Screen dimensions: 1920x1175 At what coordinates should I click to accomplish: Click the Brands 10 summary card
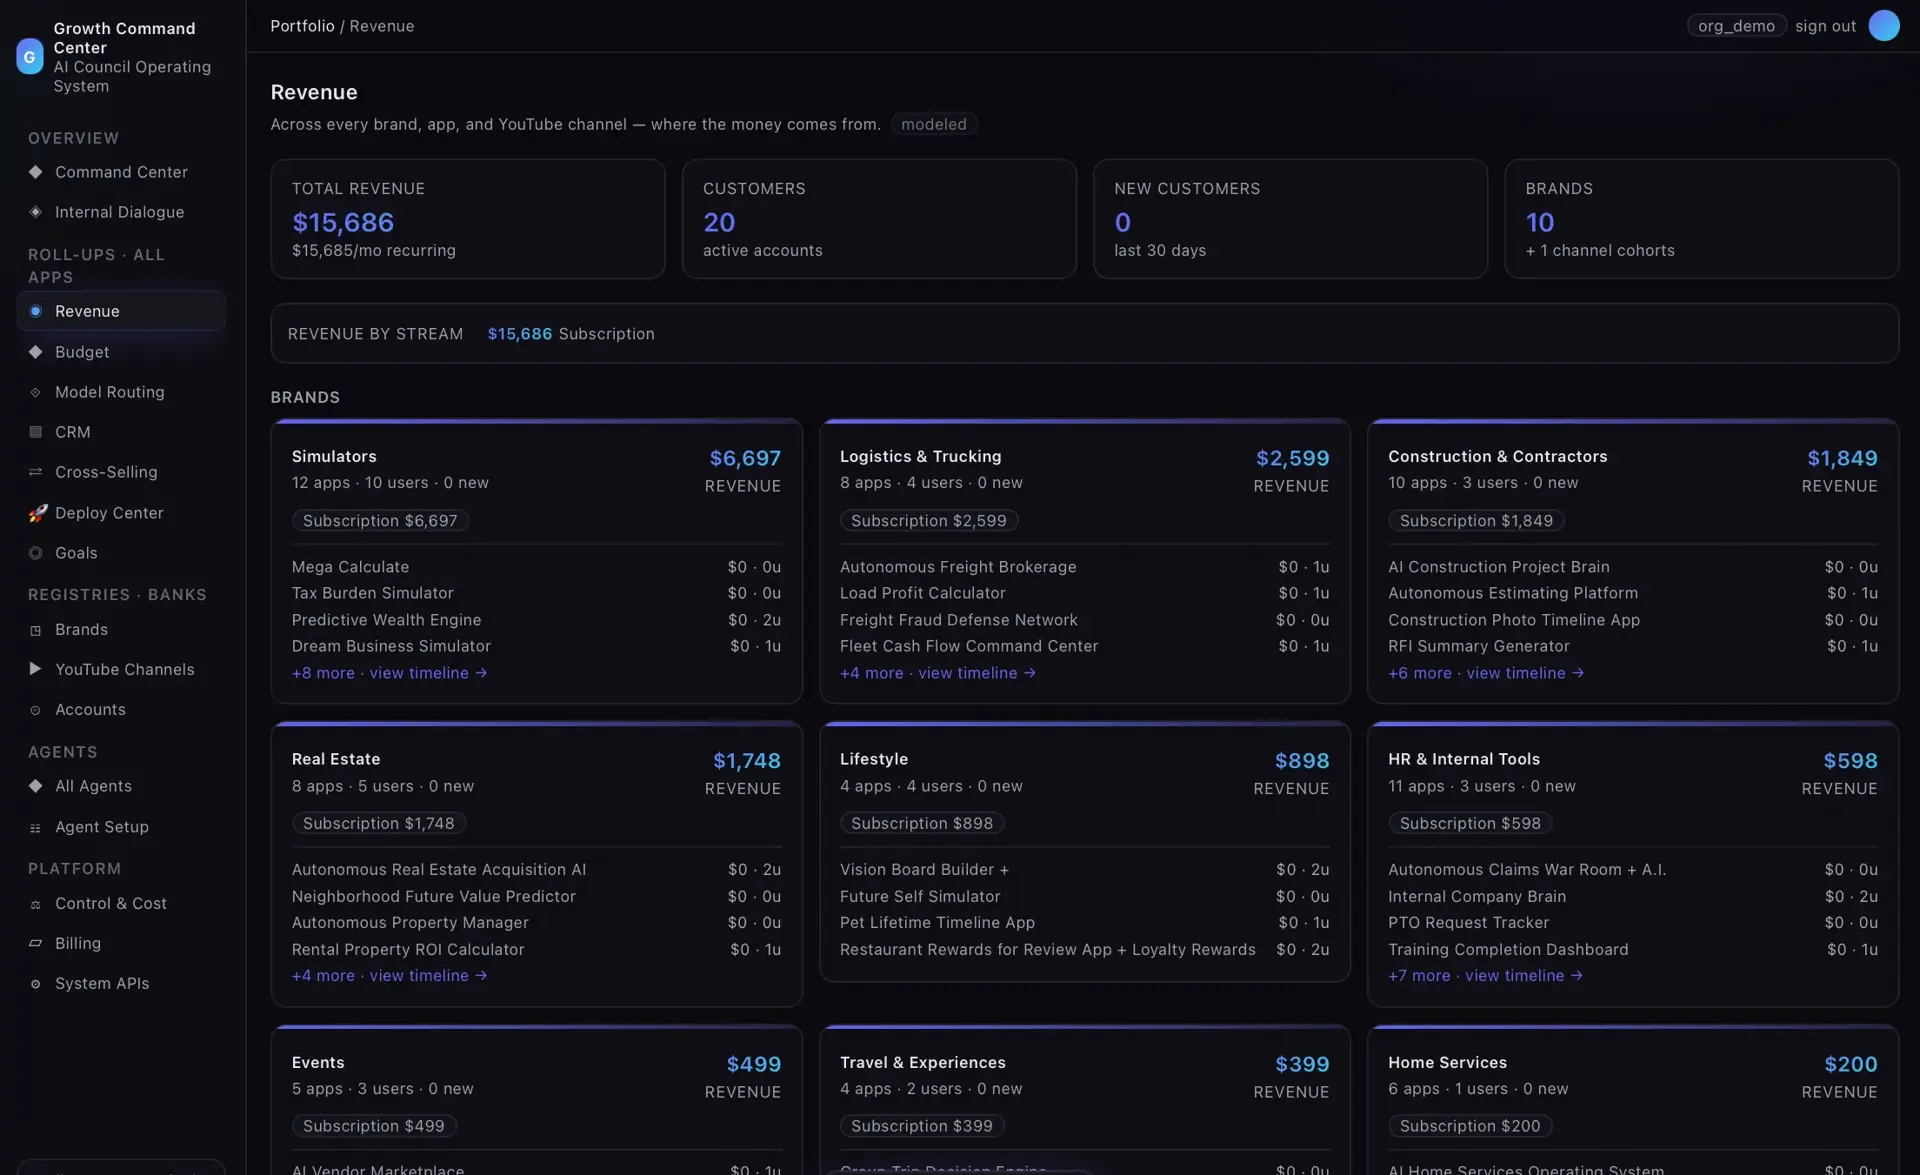pyautogui.click(x=1701, y=219)
